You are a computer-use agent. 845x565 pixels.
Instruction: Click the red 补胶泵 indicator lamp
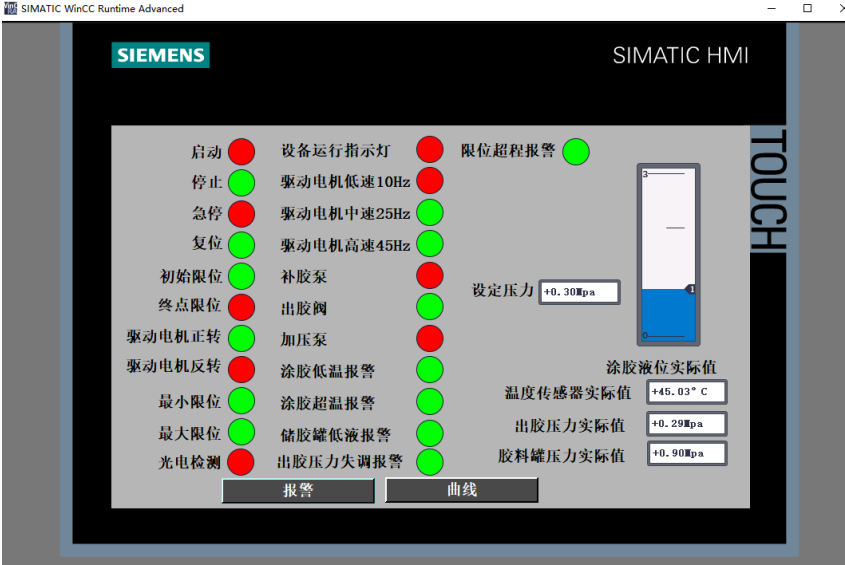430,275
